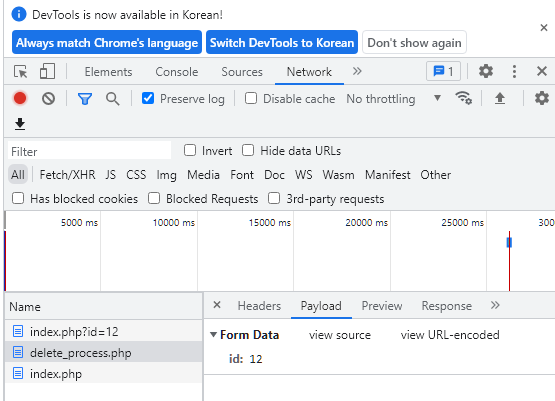Filter by Manifest requests
The image size is (555, 401).
point(388,175)
